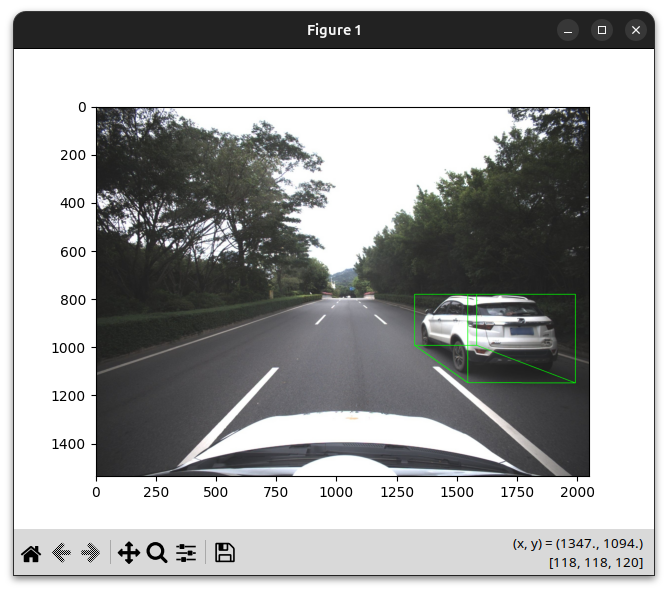The height and width of the screenshot is (592, 668).
Task: Save the figure to file
Action: click(x=225, y=553)
